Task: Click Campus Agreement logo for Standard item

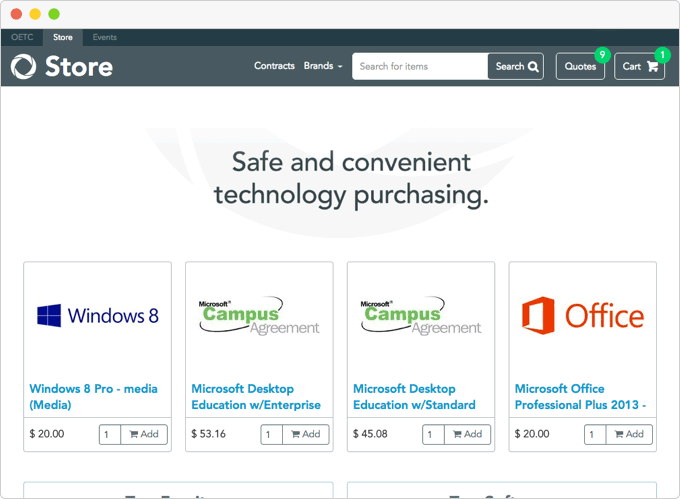Action: 421,316
